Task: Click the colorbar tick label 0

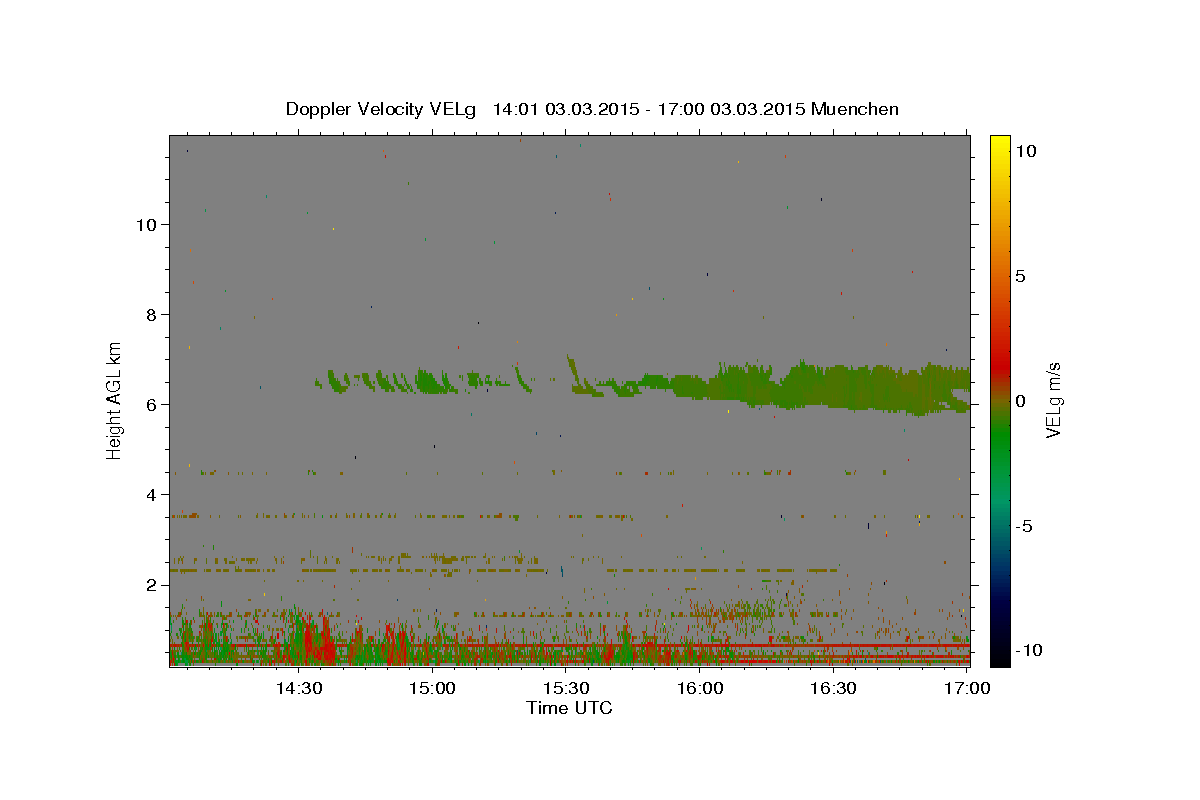Action: (x=1020, y=401)
